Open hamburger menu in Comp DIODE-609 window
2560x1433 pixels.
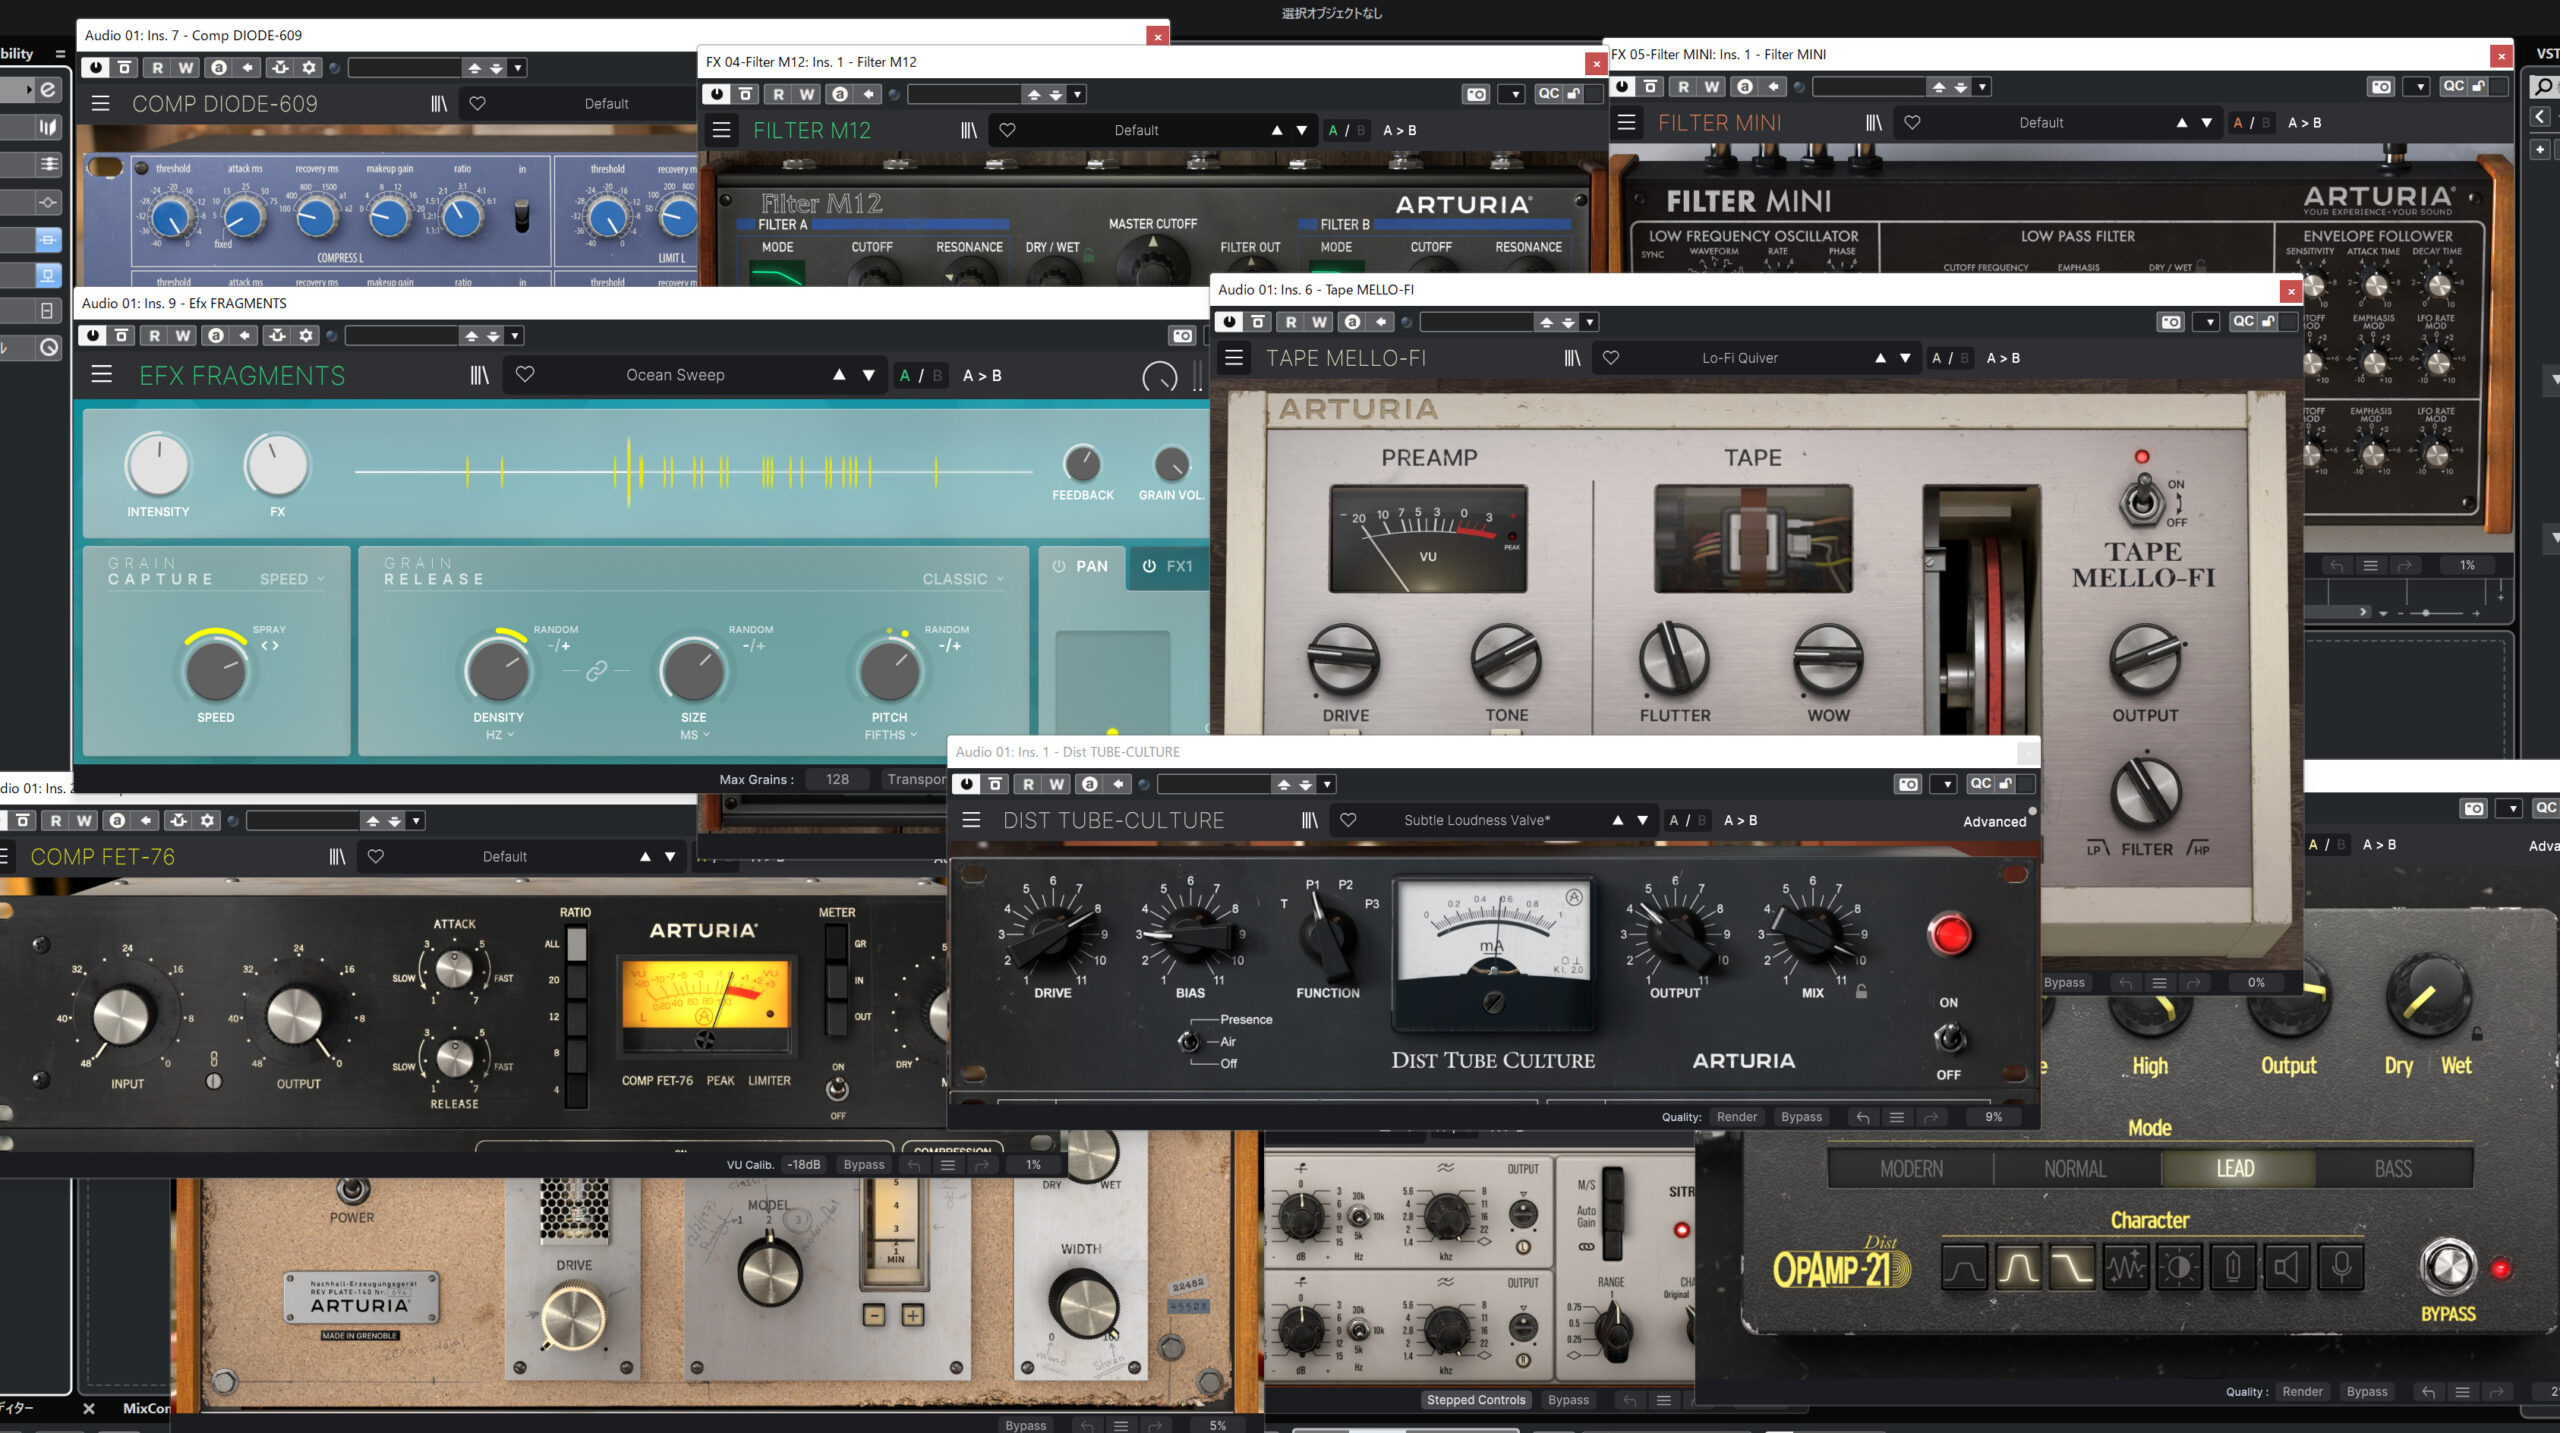click(100, 103)
